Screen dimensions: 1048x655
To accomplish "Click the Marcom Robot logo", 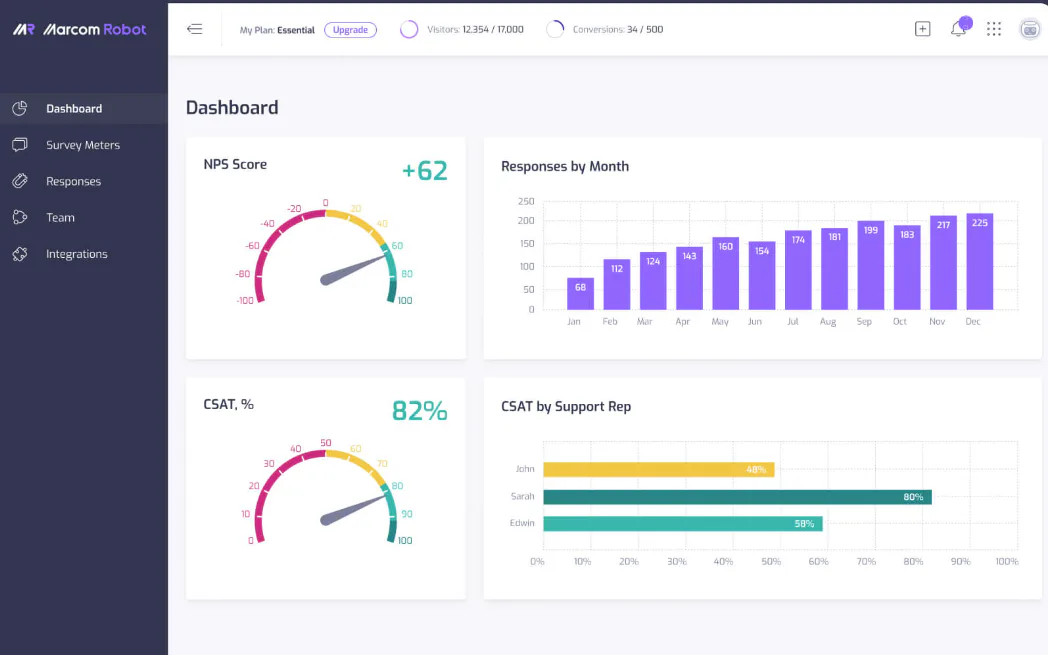I will tap(80, 29).
